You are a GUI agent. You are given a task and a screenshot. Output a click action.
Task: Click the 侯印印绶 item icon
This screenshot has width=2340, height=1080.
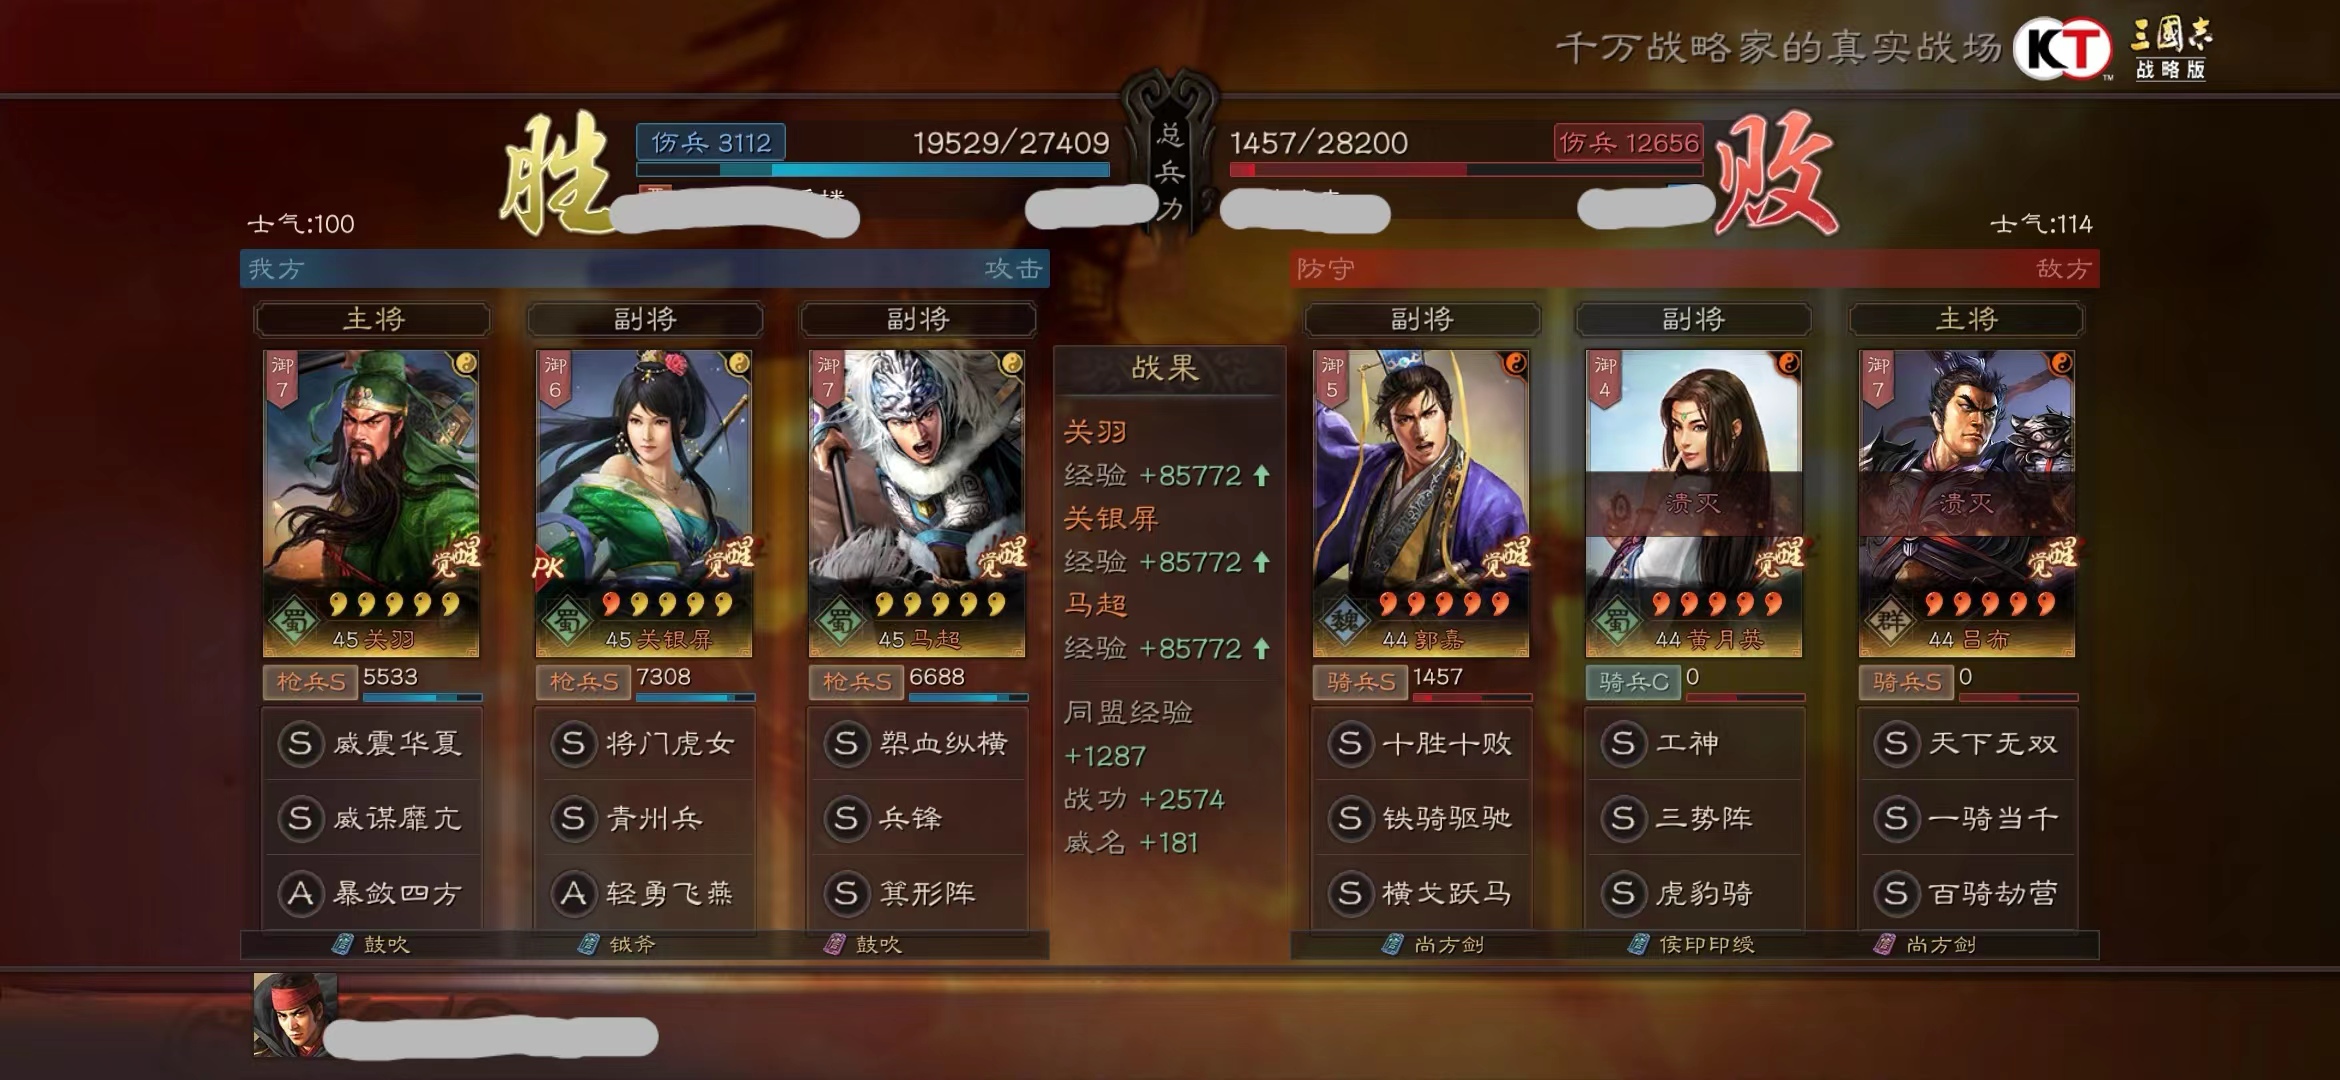[x=1638, y=944]
